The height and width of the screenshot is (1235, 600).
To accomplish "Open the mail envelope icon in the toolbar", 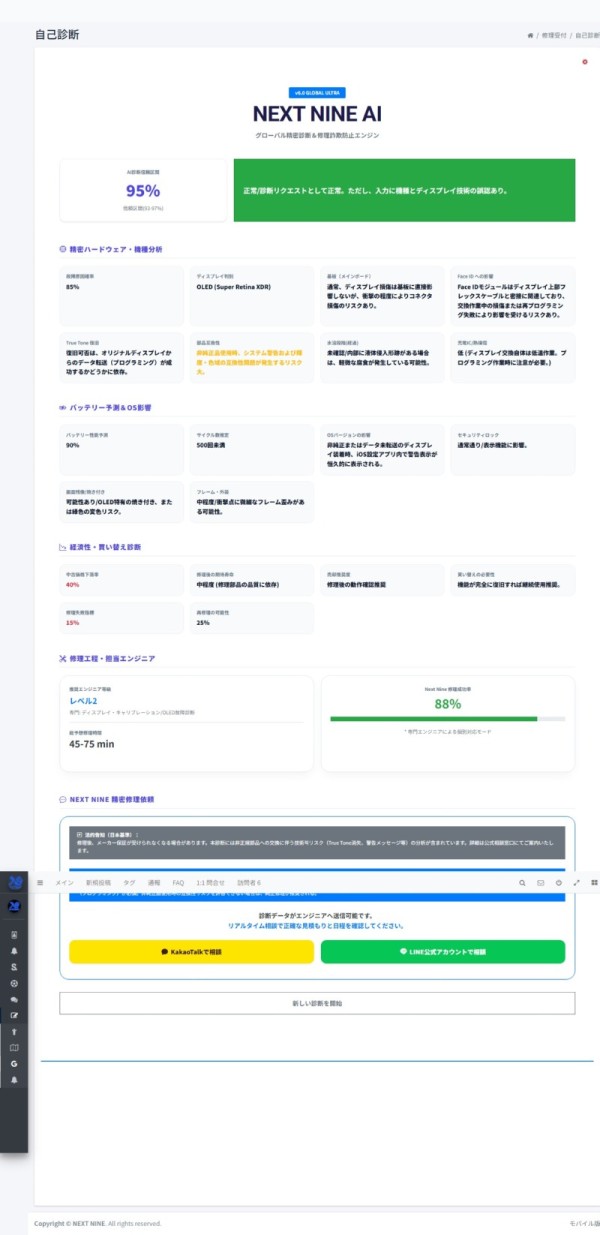I will pos(541,883).
